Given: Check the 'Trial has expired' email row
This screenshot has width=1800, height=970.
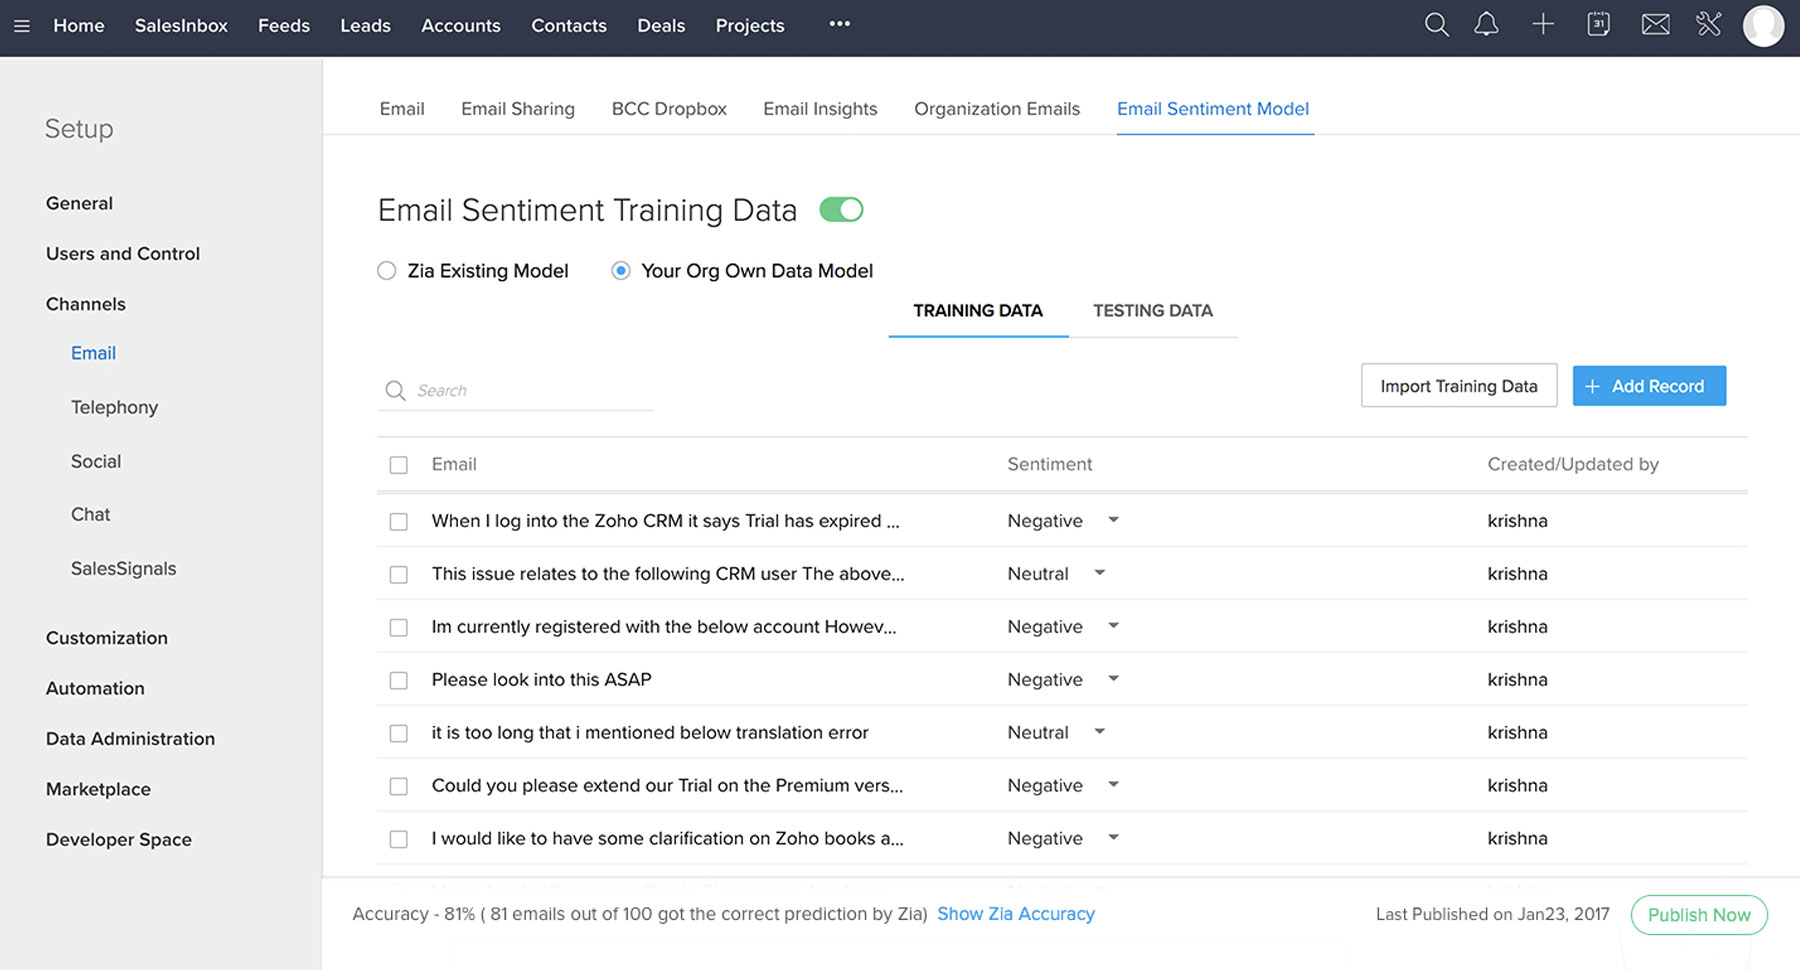Looking at the screenshot, I should pyautogui.click(x=398, y=522).
